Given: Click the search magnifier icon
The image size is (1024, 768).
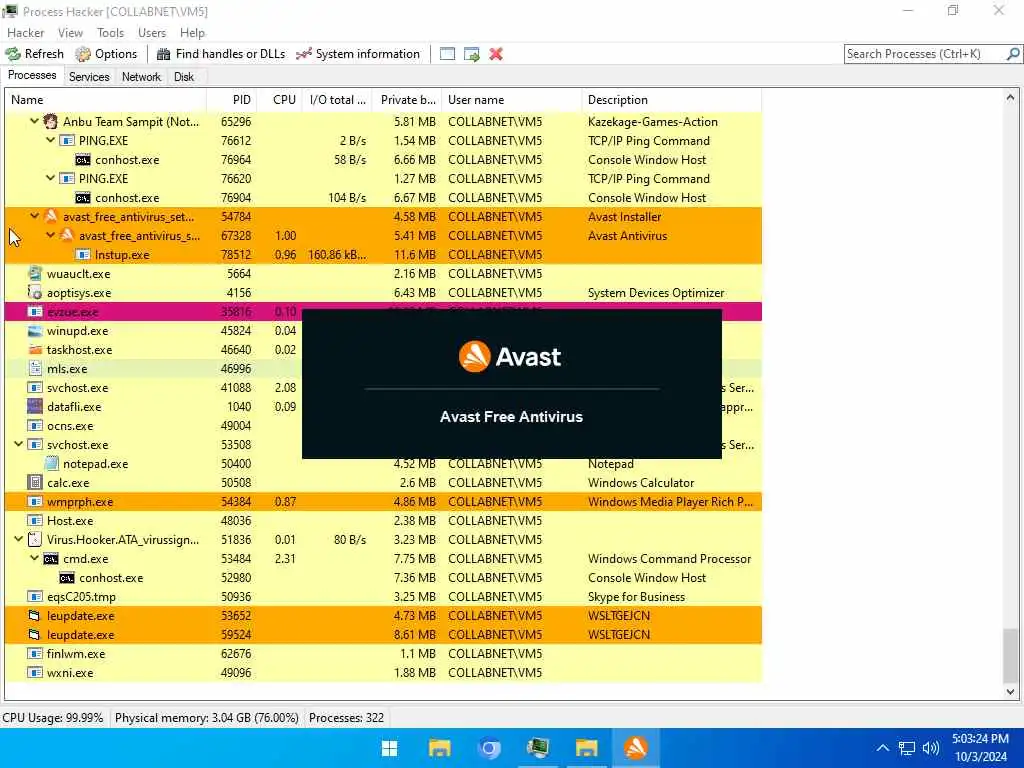Looking at the screenshot, I should click(x=1013, y=54).
